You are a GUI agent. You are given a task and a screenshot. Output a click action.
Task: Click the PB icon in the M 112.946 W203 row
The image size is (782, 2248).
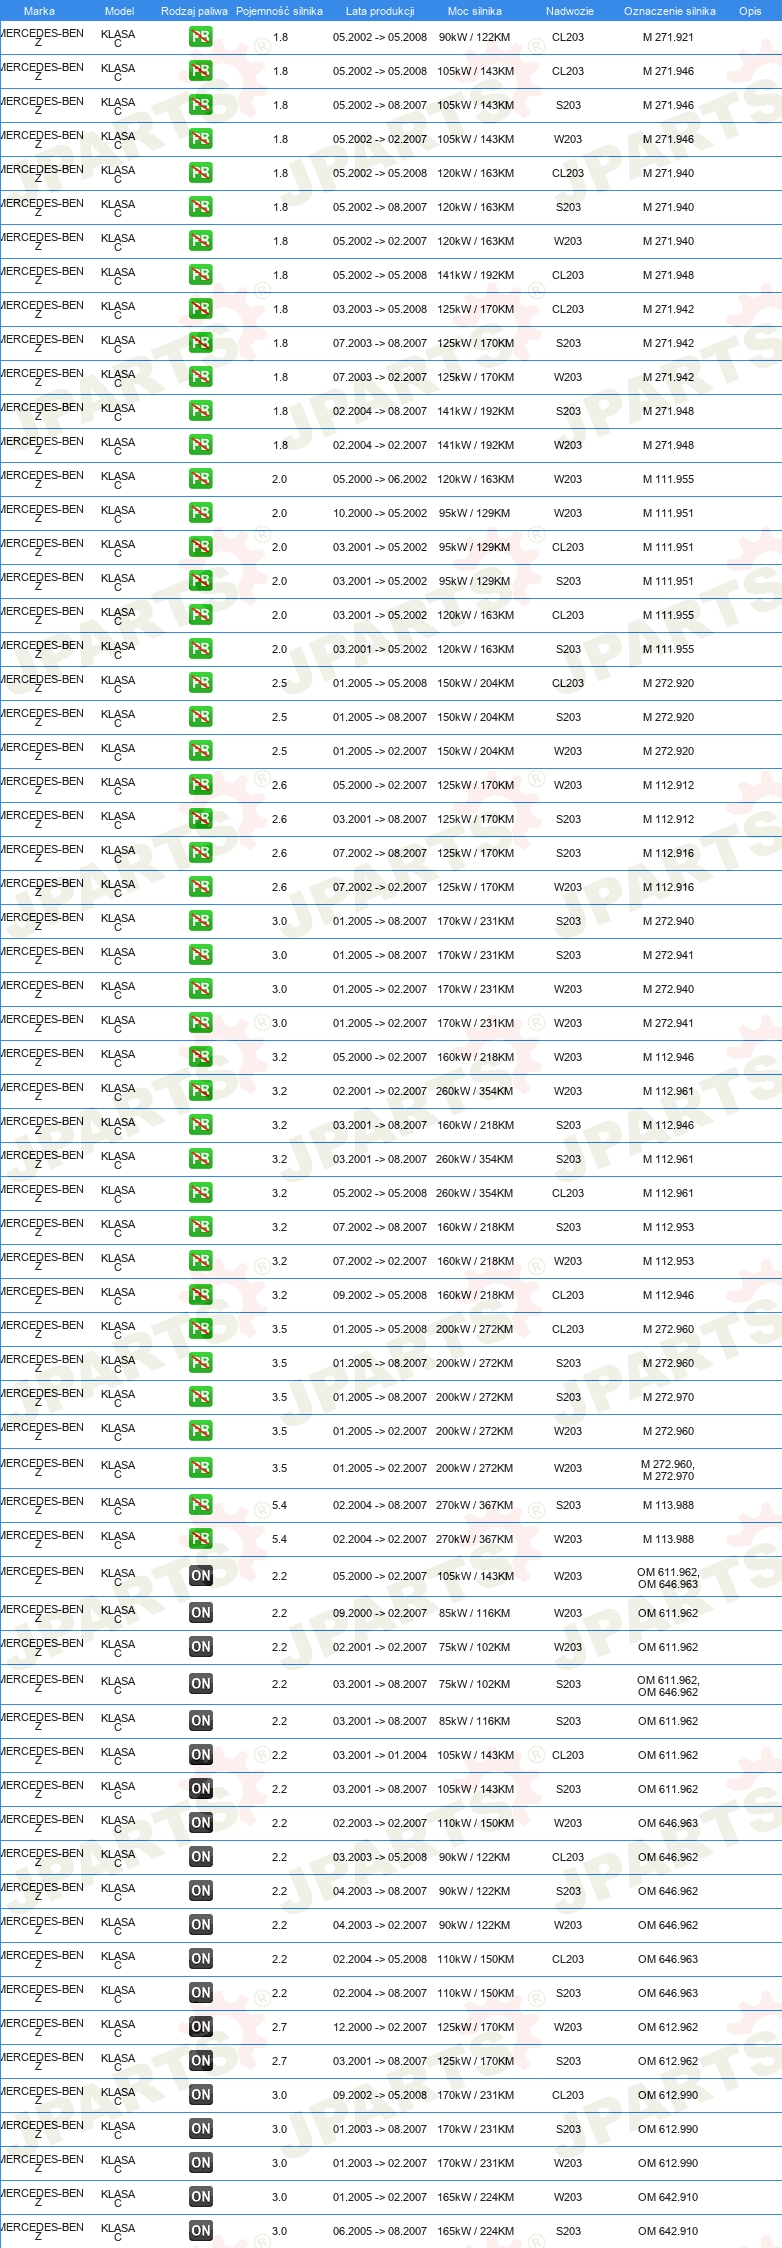pyautogui.click(x=201, y=1057)
